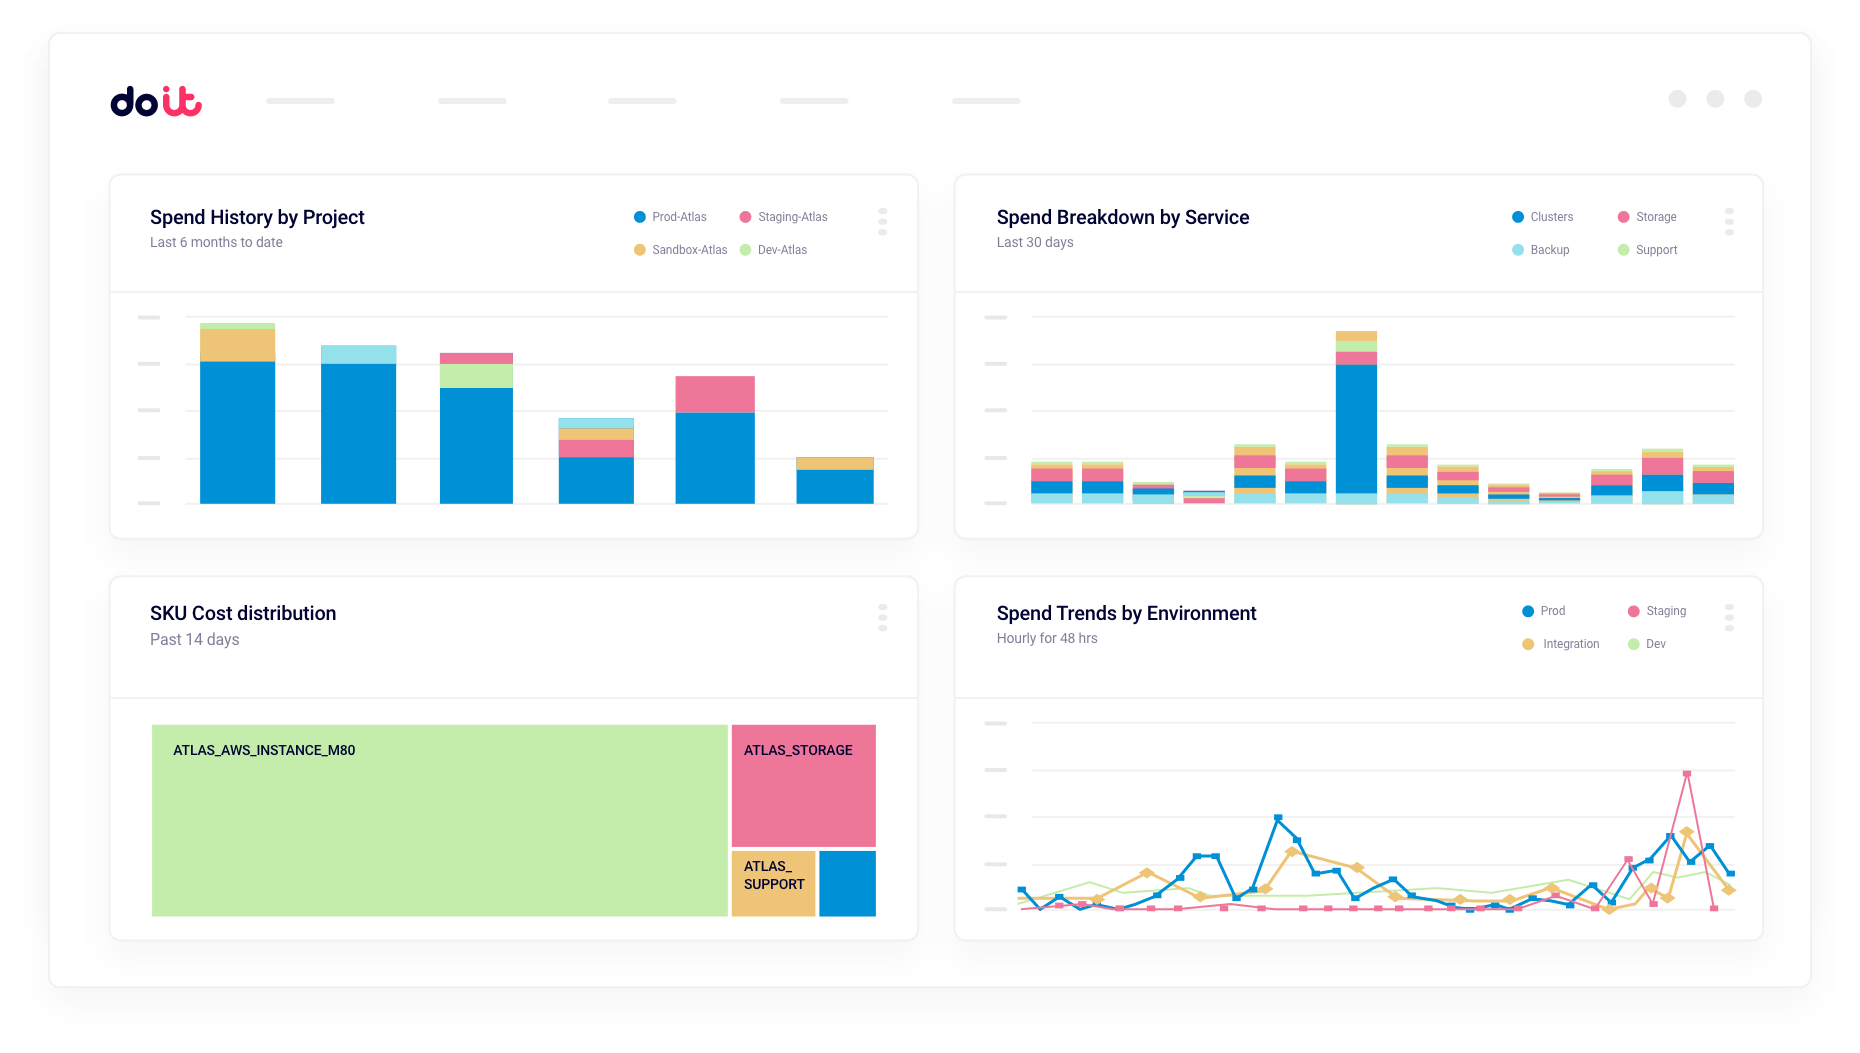Viewport: 1860px width, 1053px height.
Task: Toggle Dev-Atlas legend entry
Action: (773, 250)
